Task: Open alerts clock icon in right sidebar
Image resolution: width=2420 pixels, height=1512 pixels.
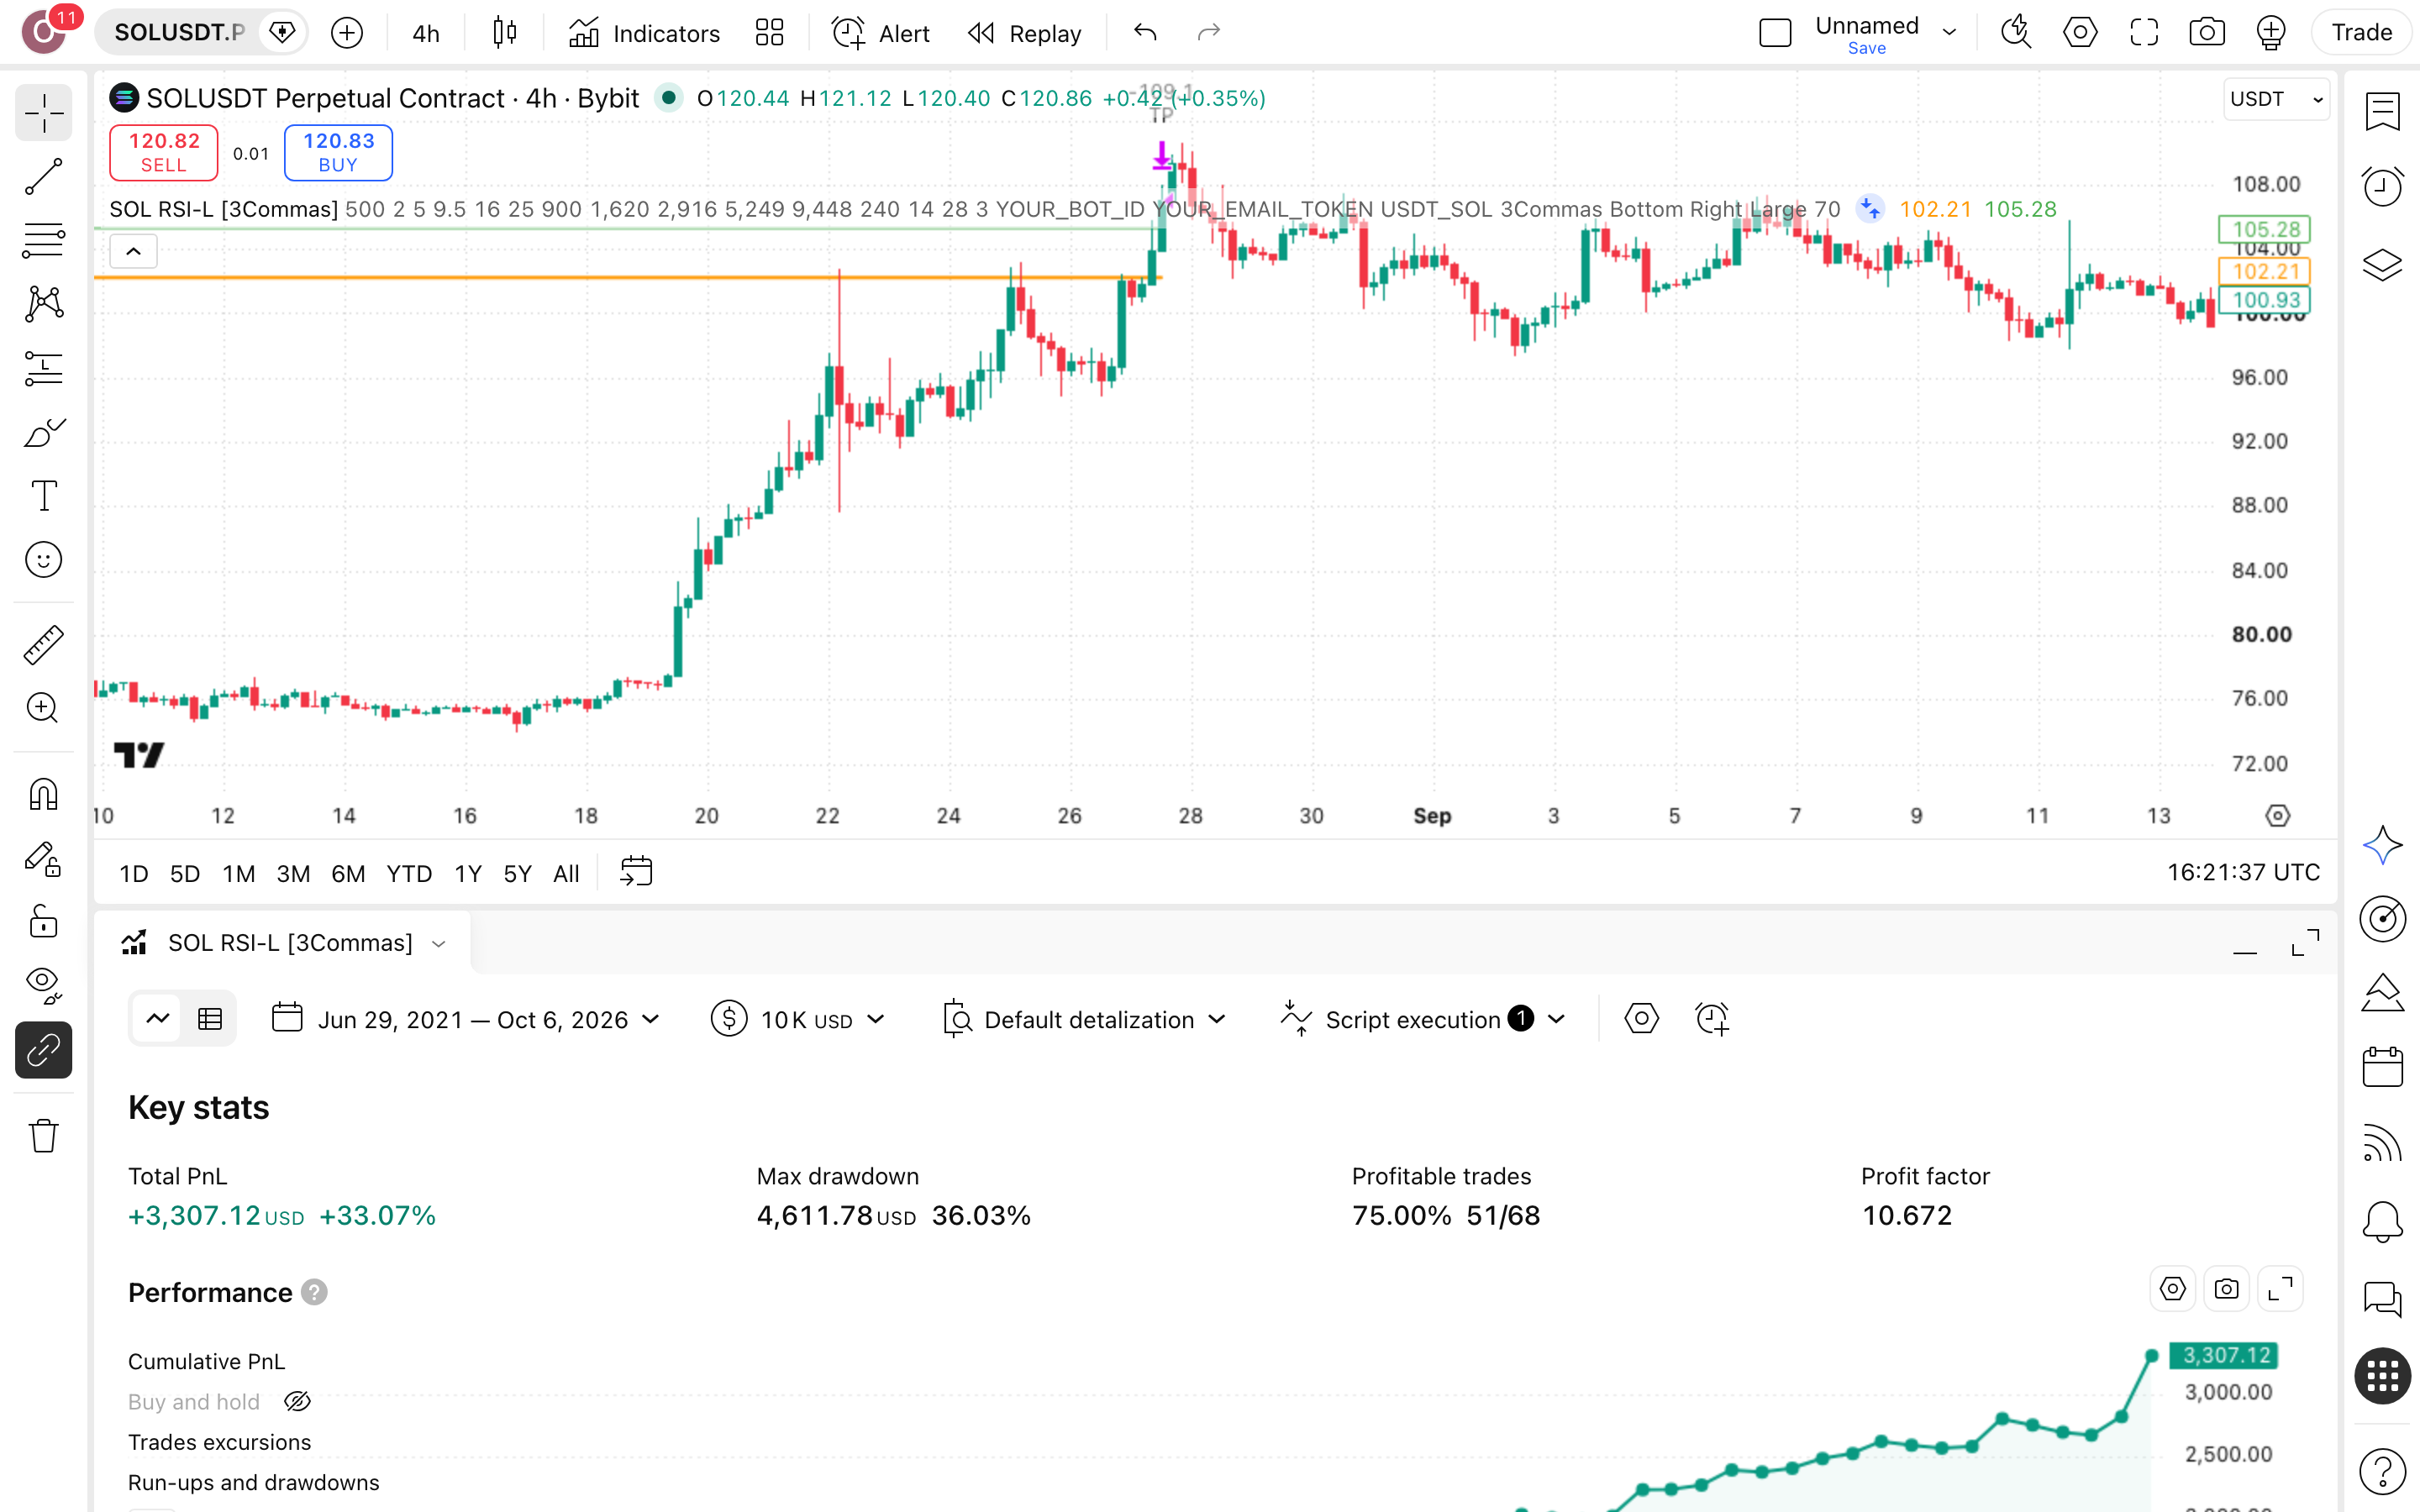Action: (2382, 187)
